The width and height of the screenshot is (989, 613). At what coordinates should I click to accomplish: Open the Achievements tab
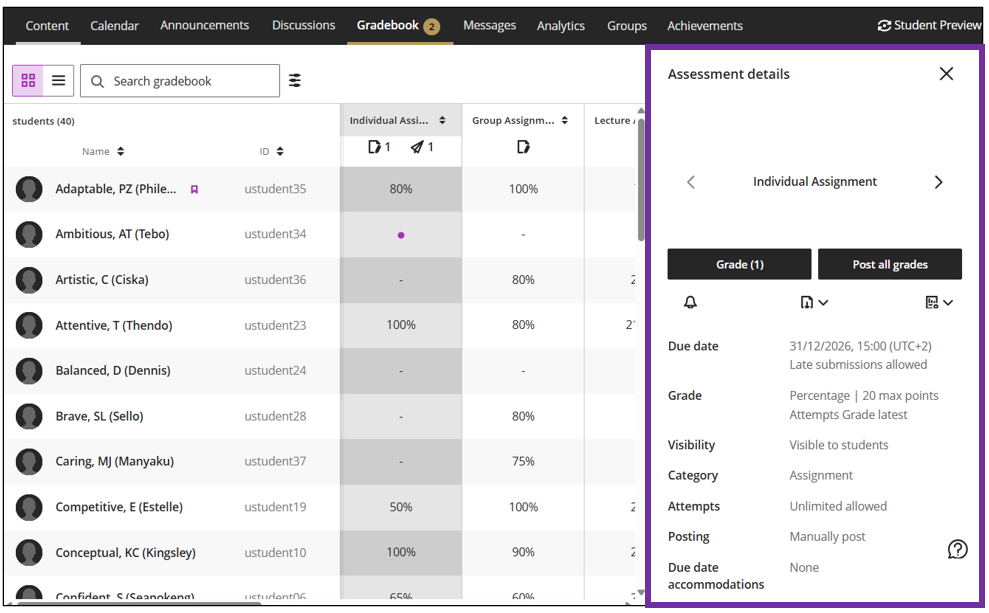(705, 26)
